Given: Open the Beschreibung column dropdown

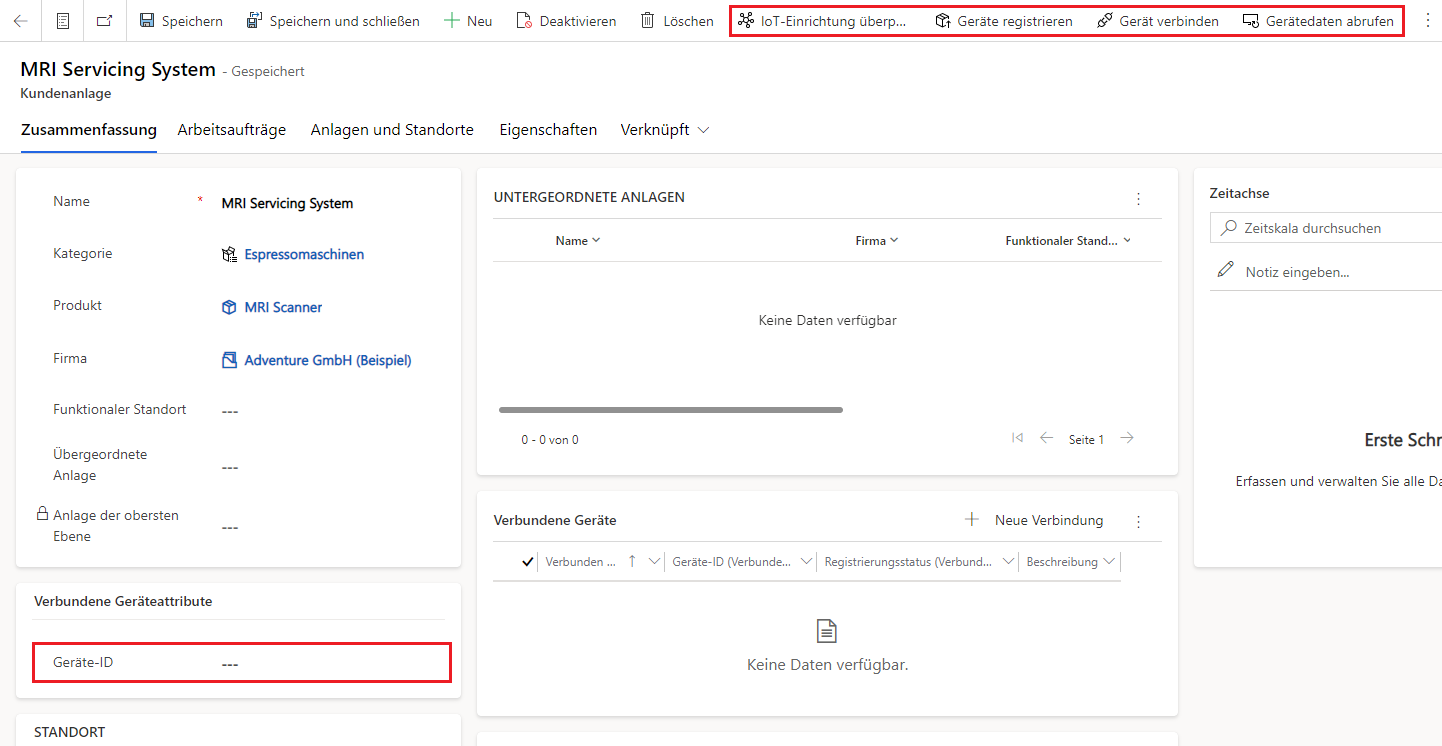Looking at the screenshot, I should pos(1109,562).
